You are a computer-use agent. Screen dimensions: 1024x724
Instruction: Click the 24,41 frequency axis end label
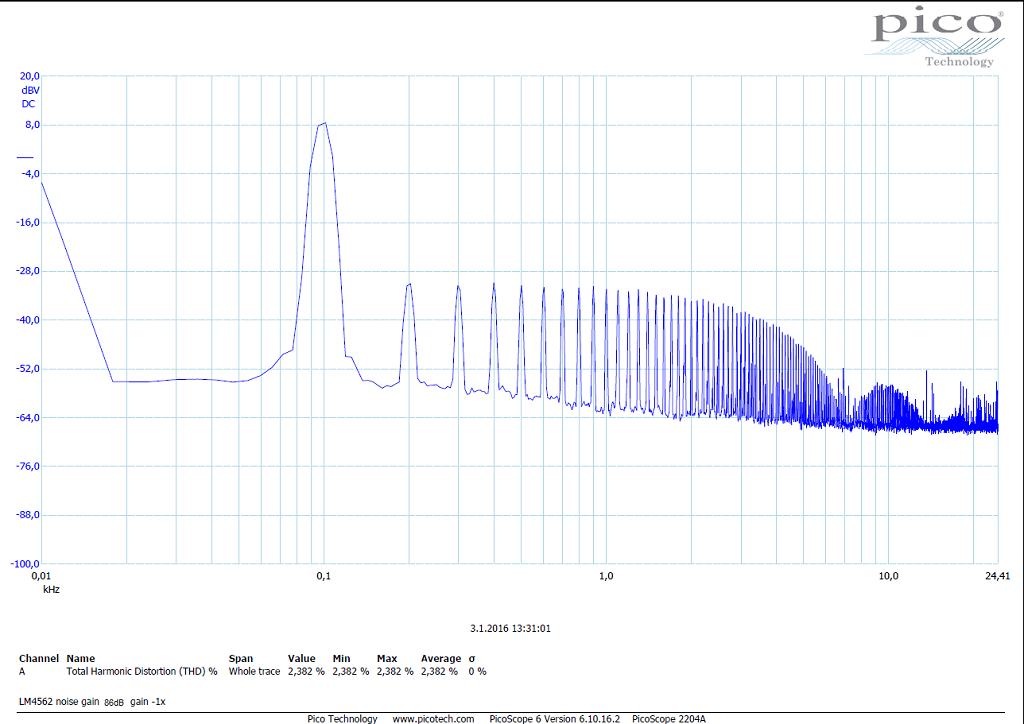[x=997, y=576]
